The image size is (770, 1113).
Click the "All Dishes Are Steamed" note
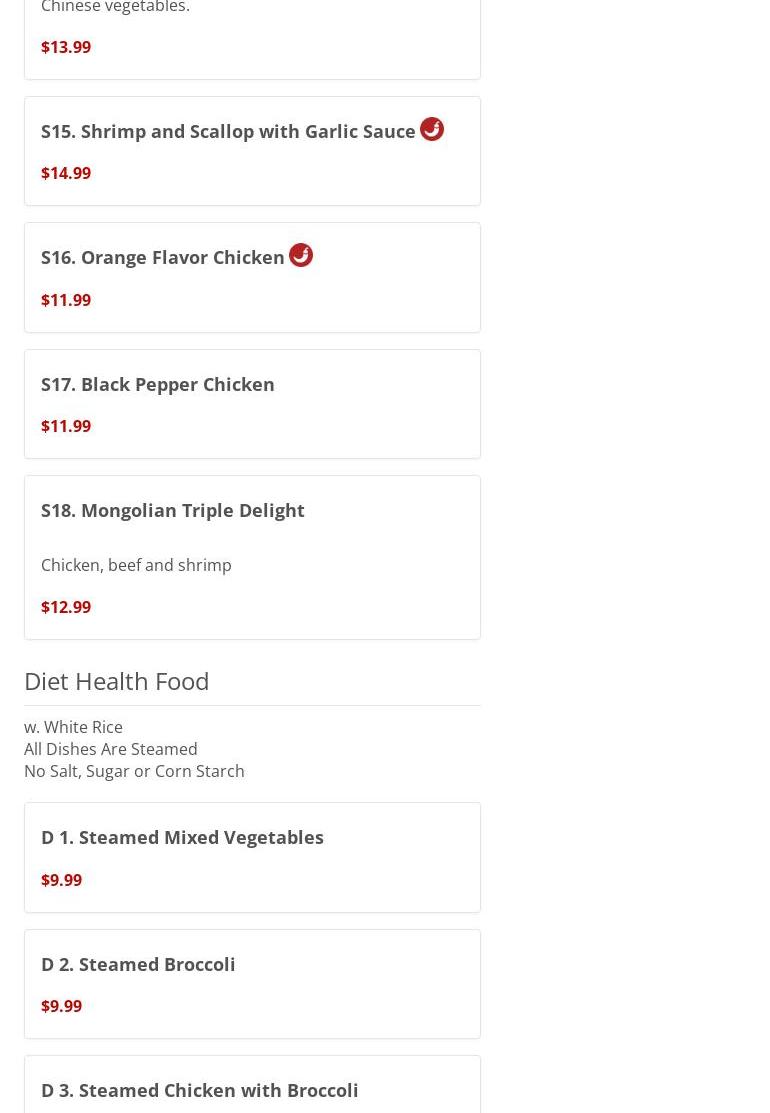point(111,749)
